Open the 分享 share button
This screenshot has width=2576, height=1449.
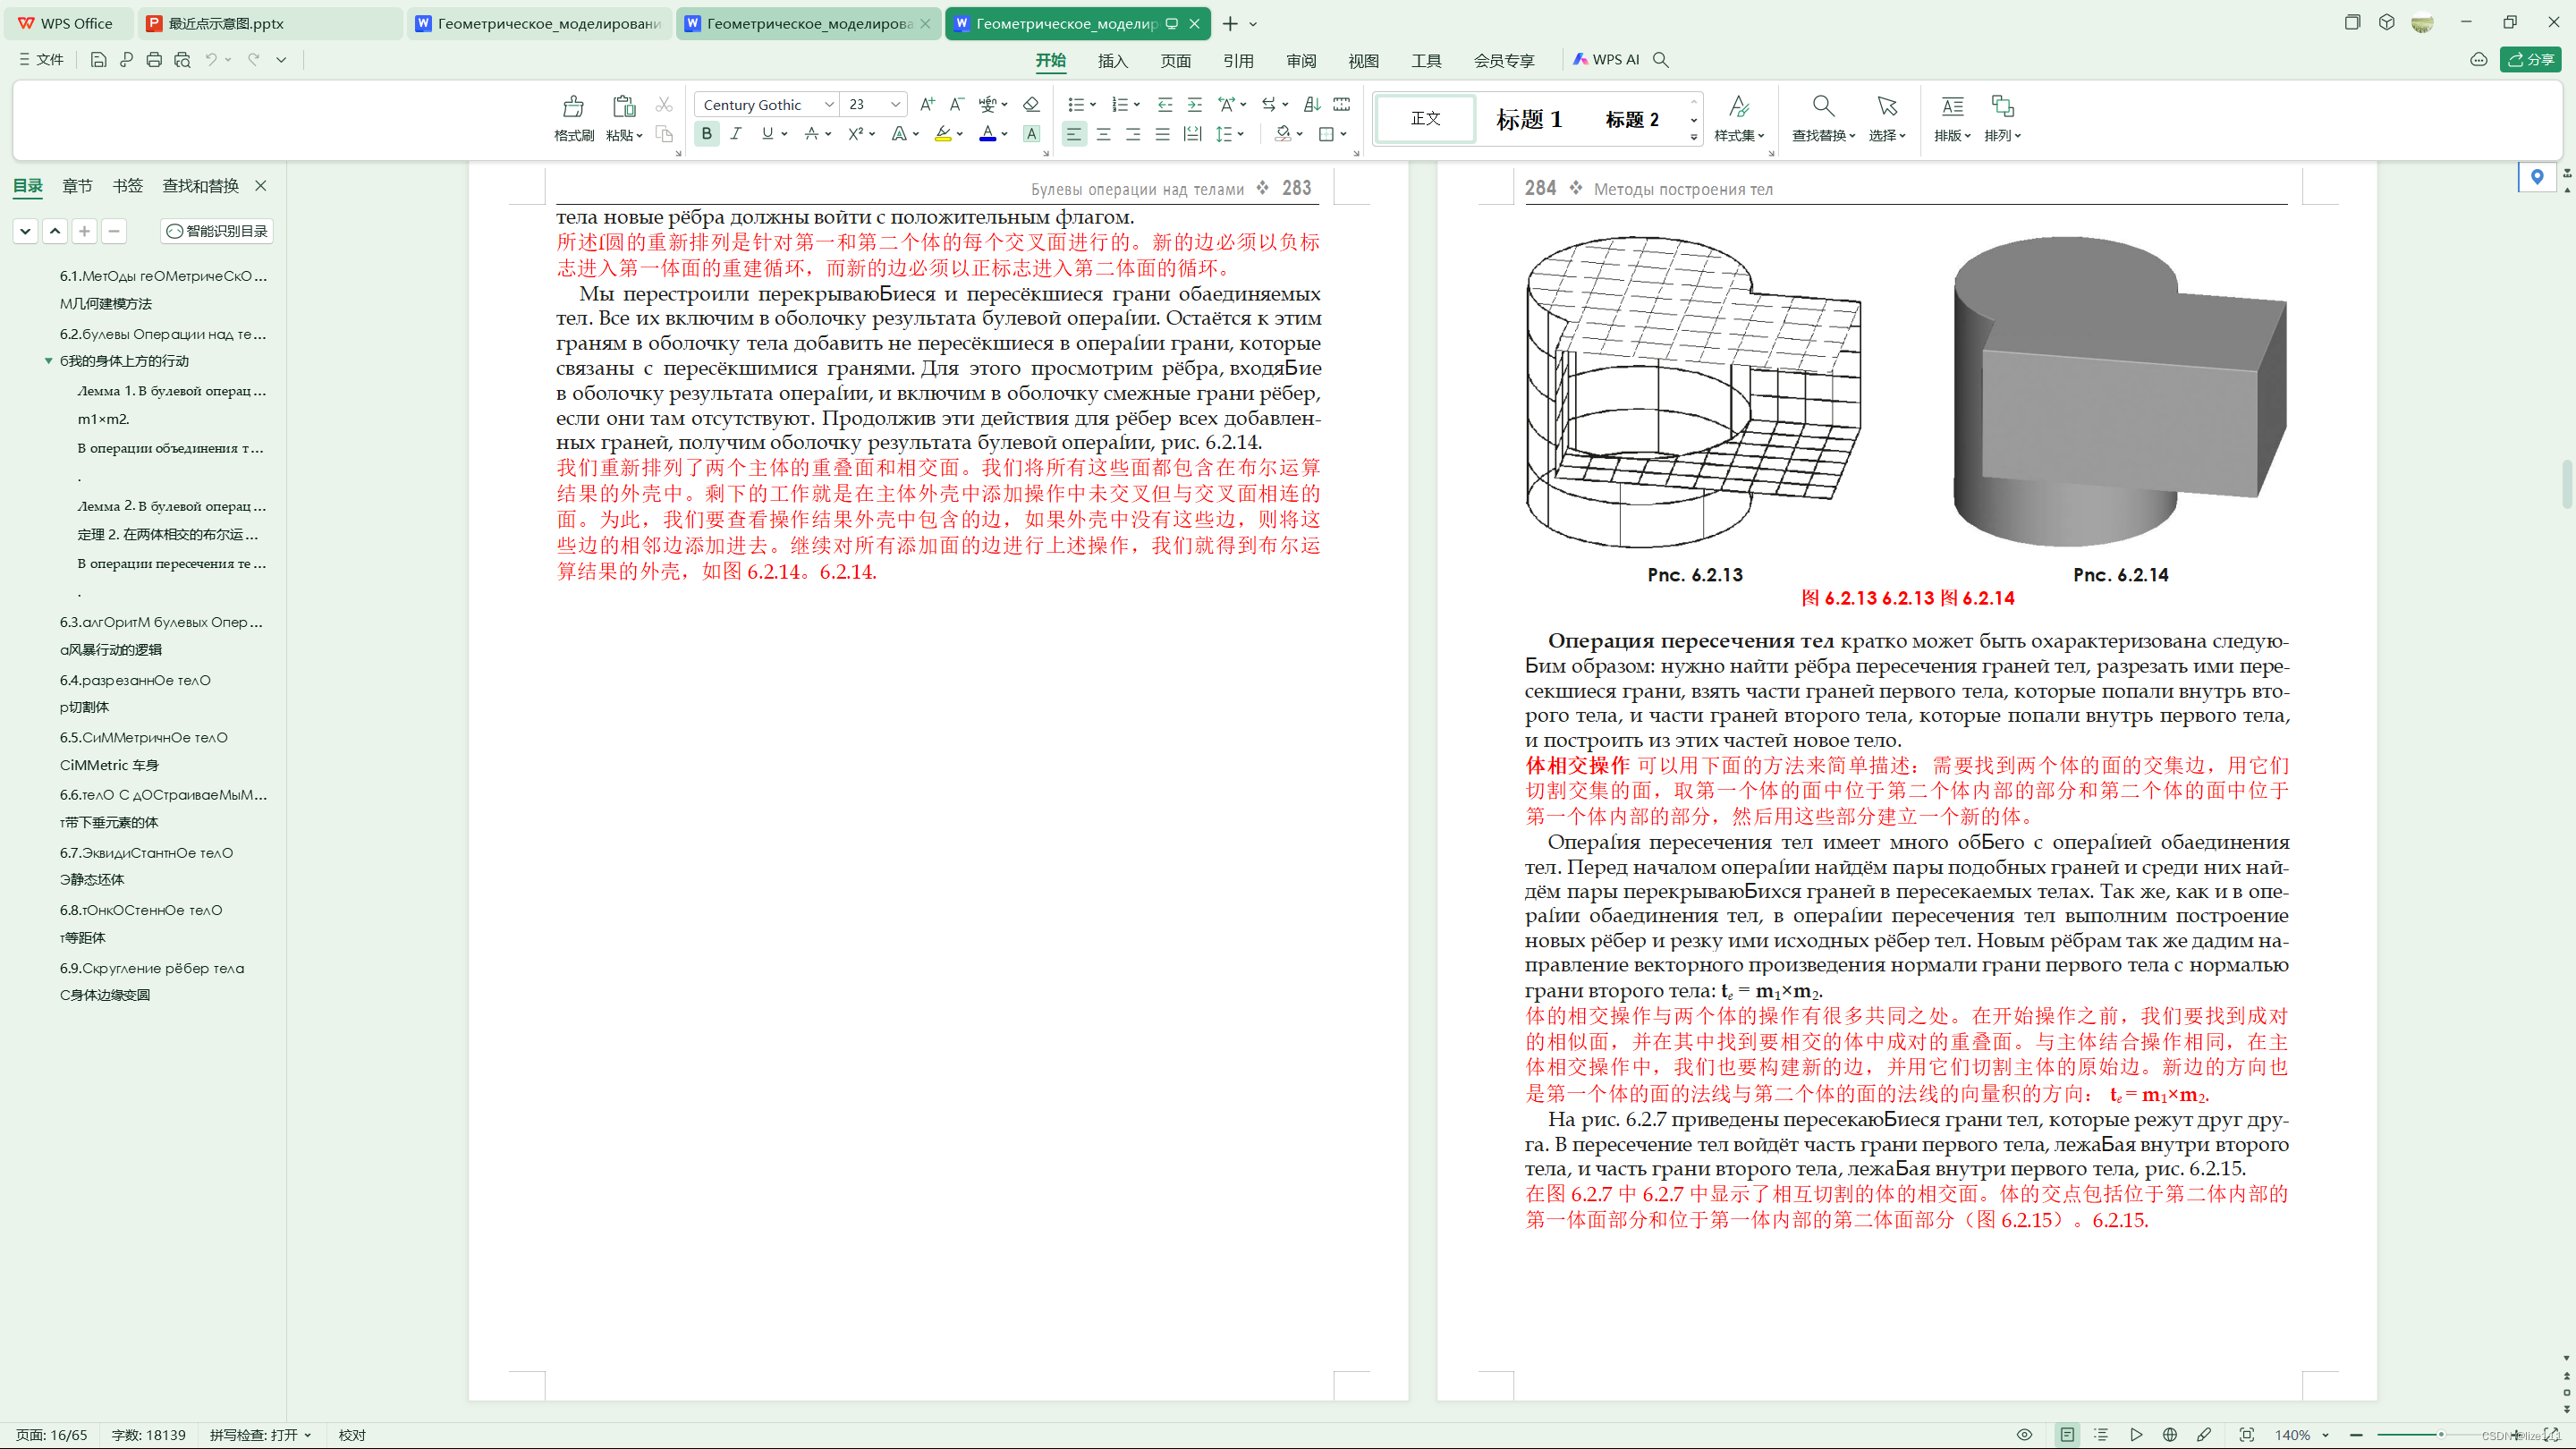tap(2532, 59)
